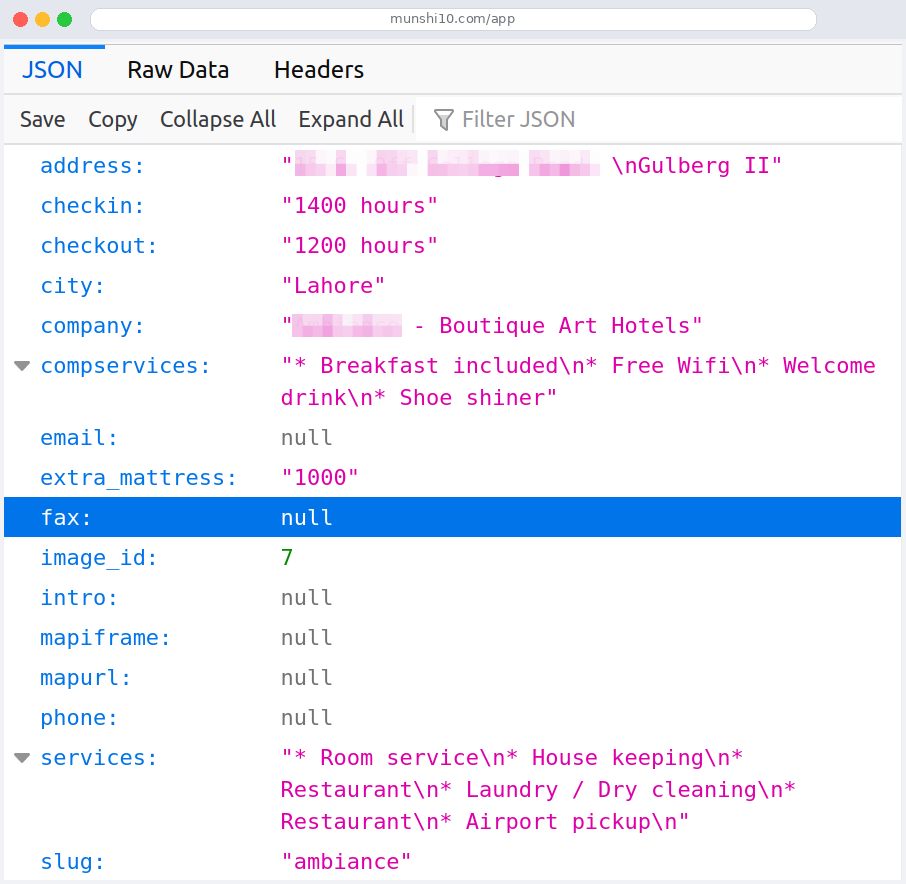This screenshot has height=884, width=906.
Task: Click the "Room service" services value
Action: tap(538, 789)
